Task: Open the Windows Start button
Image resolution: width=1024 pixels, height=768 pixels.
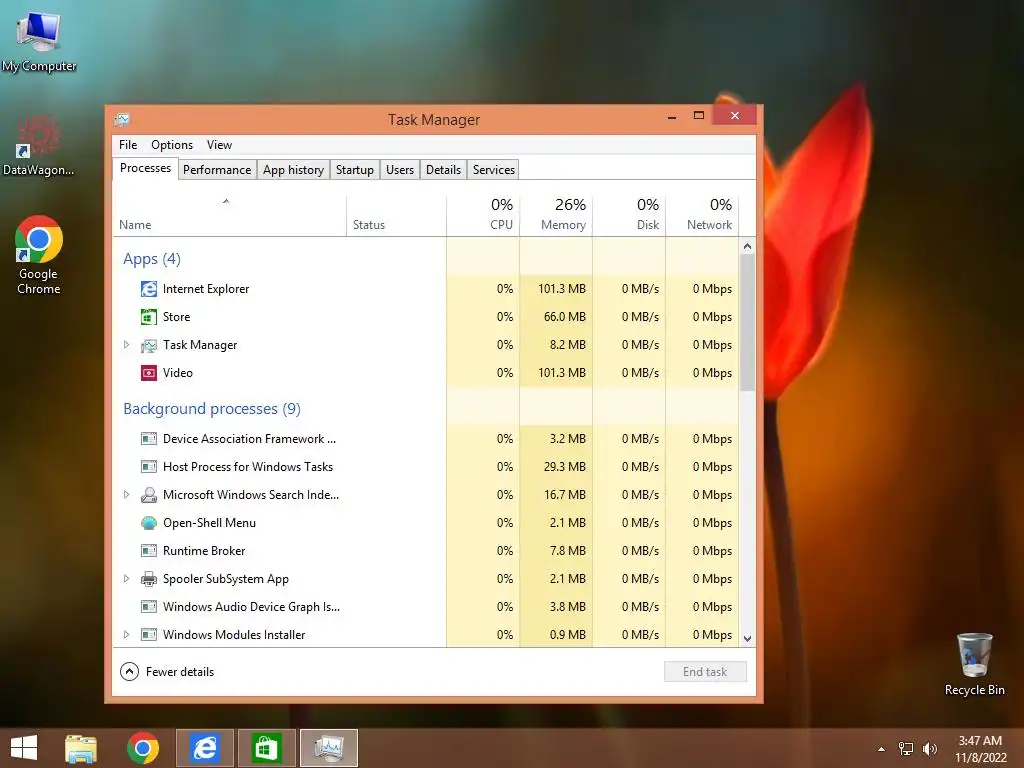Action: (24, 748)
